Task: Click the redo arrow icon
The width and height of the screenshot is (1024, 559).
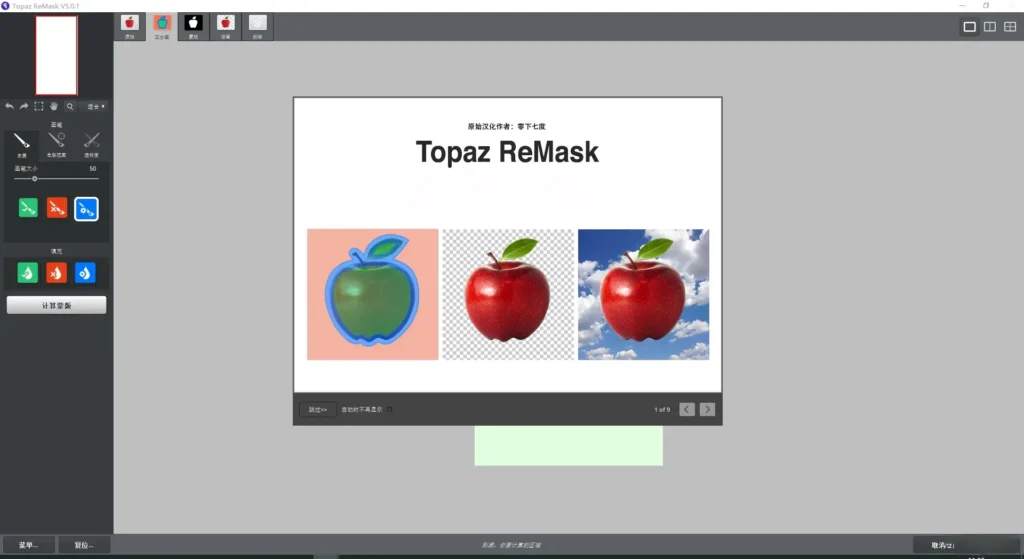Action: click(x=24, y=106)
